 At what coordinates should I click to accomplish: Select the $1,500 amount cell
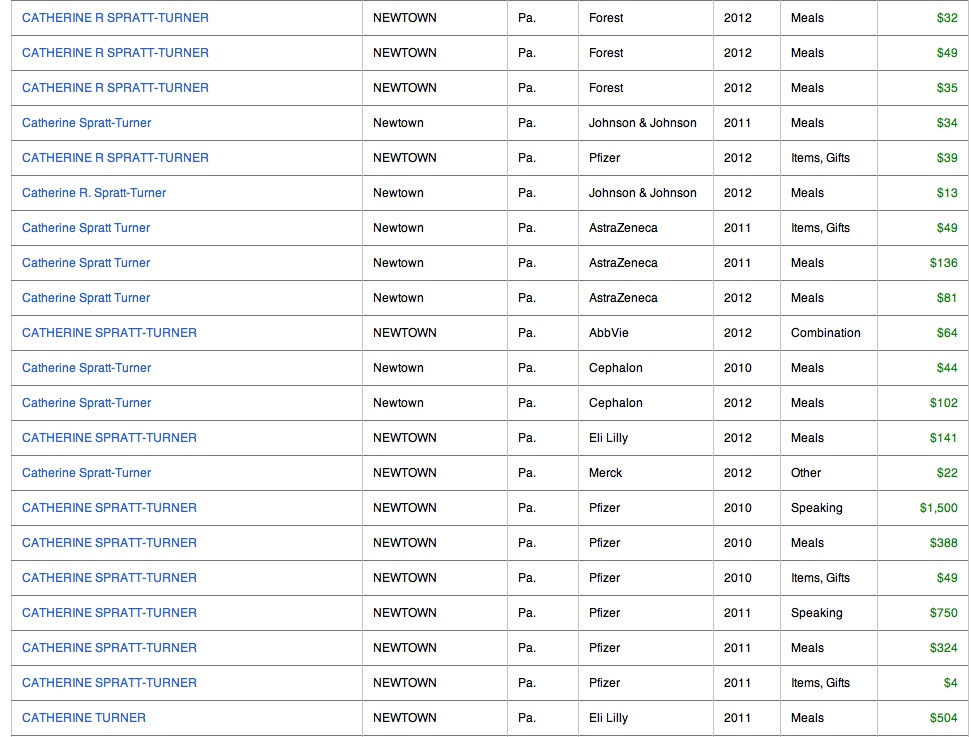point(922,507)
